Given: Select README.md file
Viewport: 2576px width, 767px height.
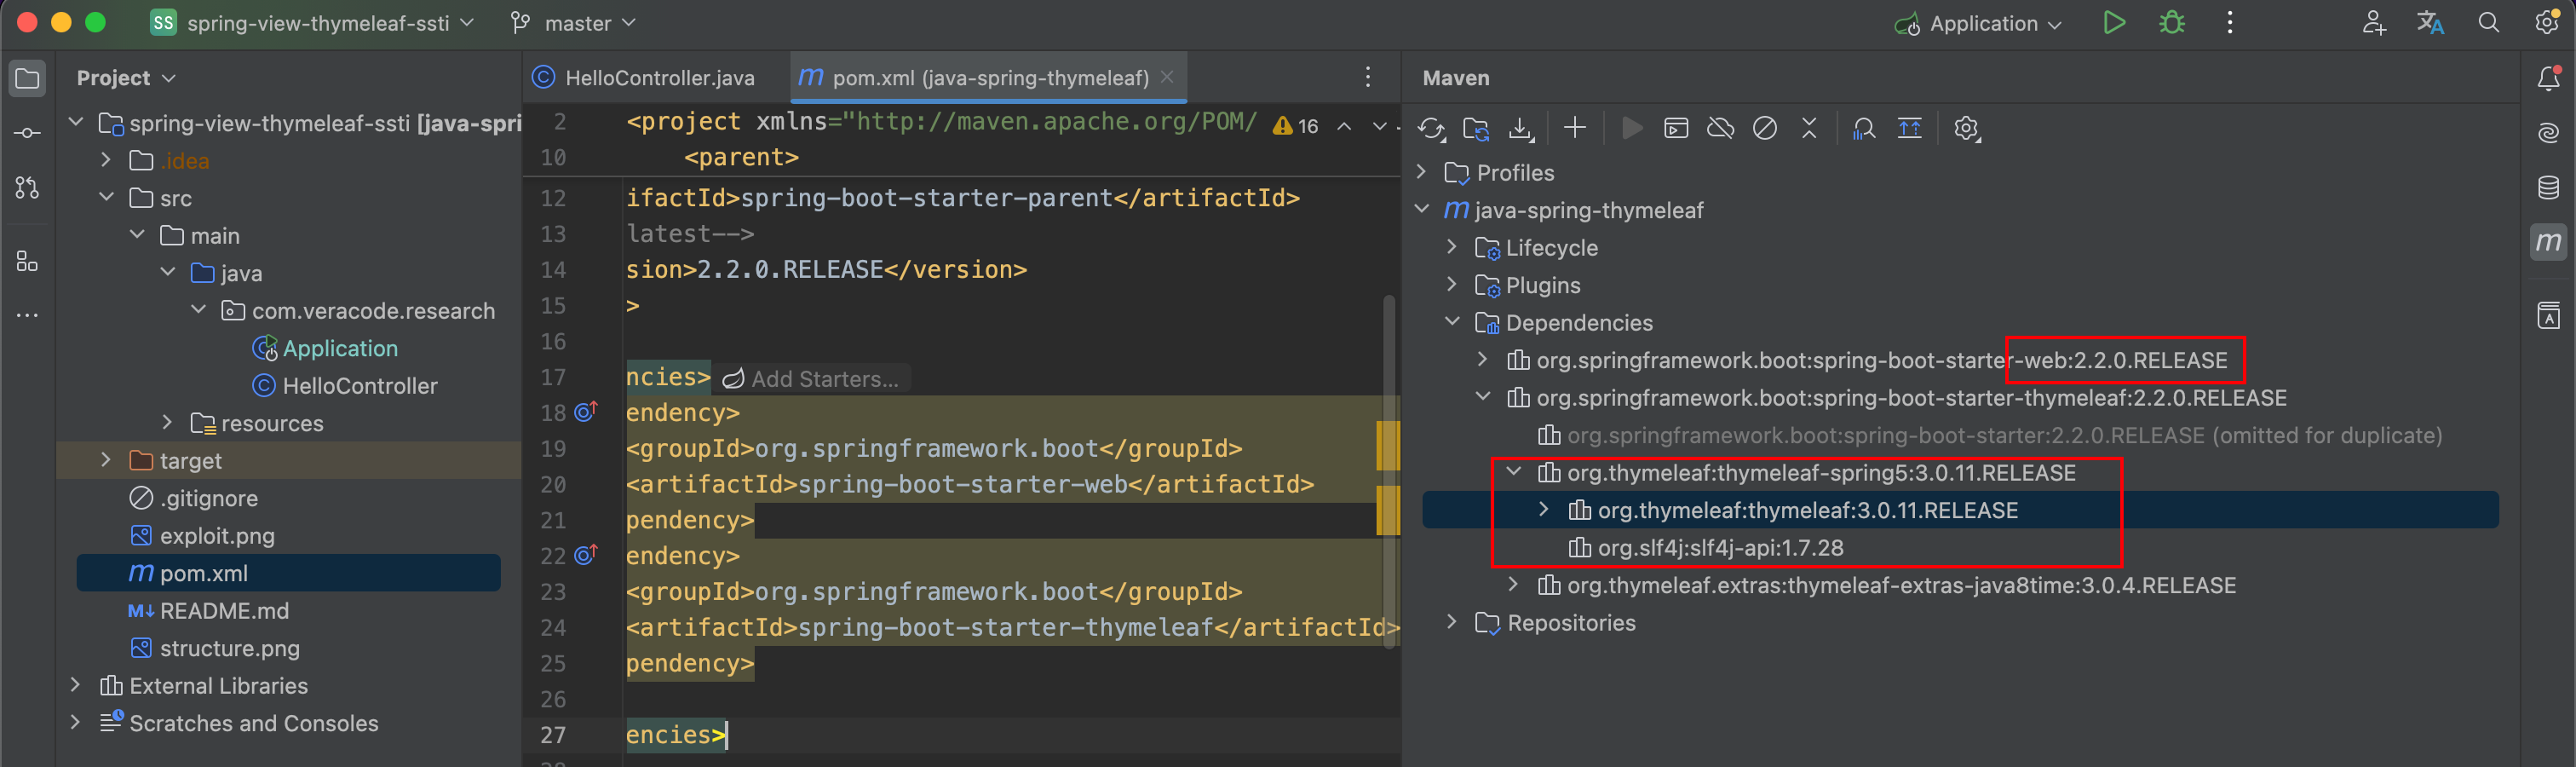Looking at the screenshot, I should [x=208, y=611].
